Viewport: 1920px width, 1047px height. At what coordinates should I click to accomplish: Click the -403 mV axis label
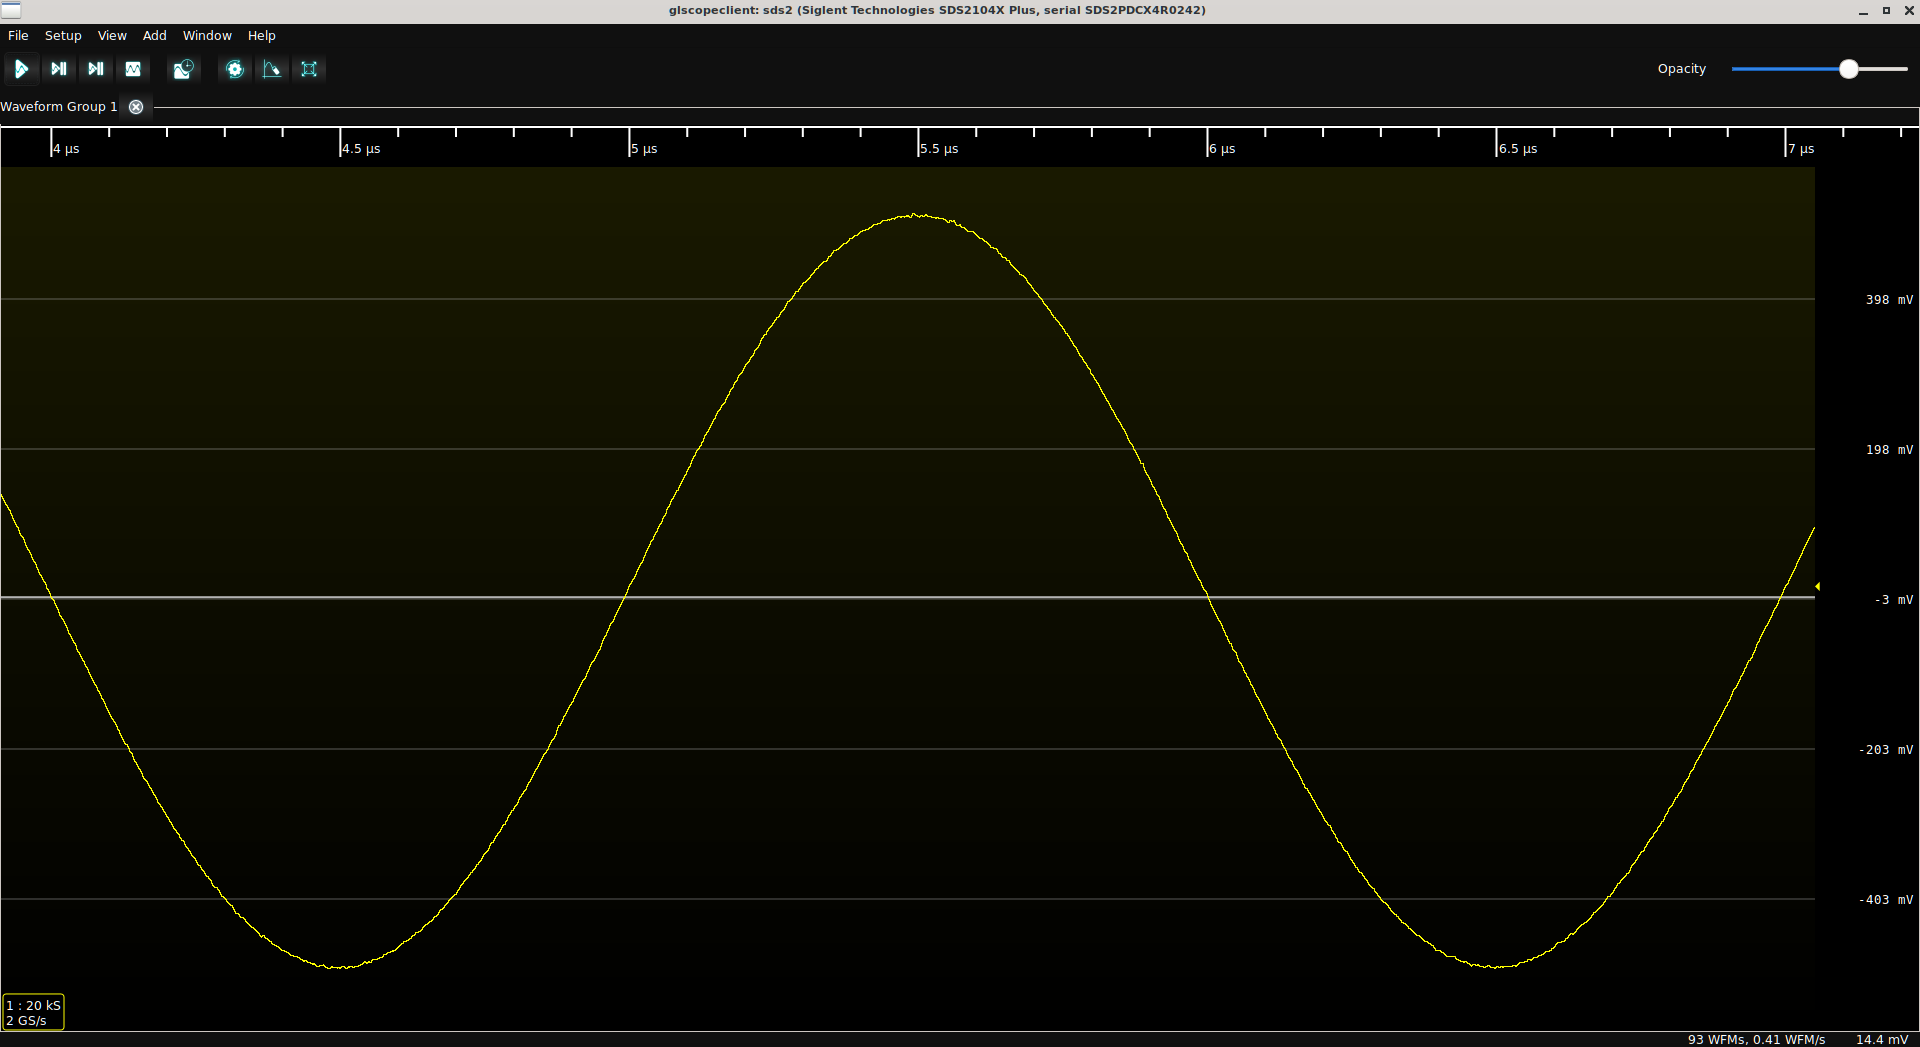click(x=1886, y=900)
